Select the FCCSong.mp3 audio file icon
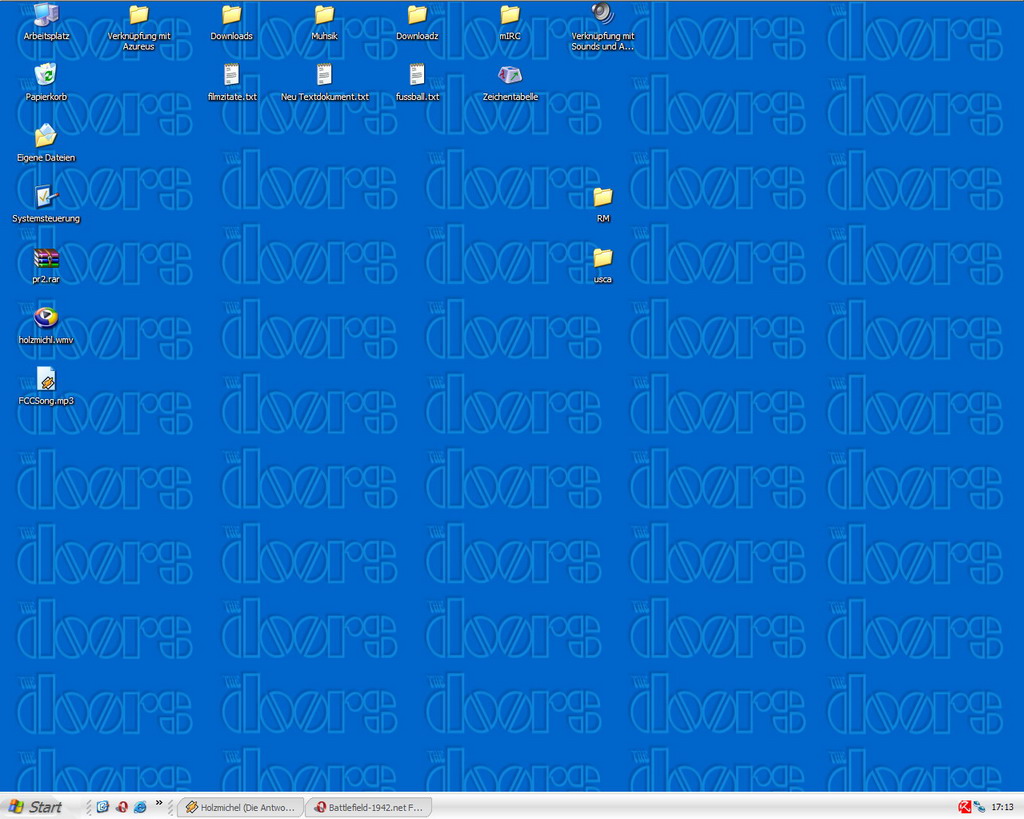 tap(46, 387)
